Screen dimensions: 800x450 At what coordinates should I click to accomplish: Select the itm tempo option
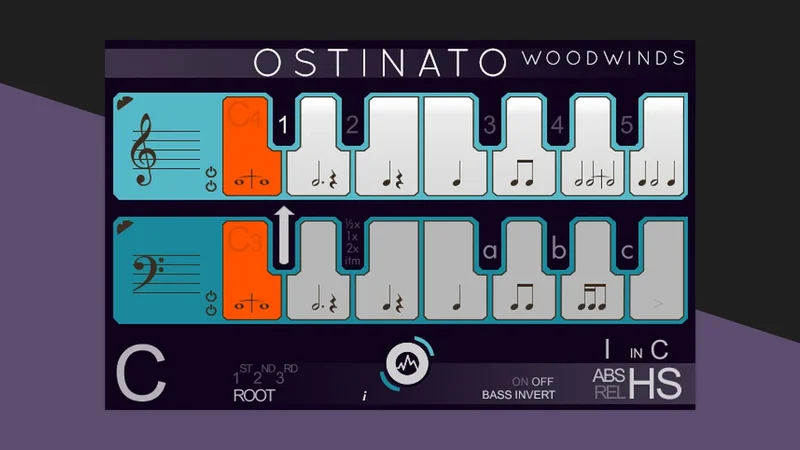click(353, 261)
